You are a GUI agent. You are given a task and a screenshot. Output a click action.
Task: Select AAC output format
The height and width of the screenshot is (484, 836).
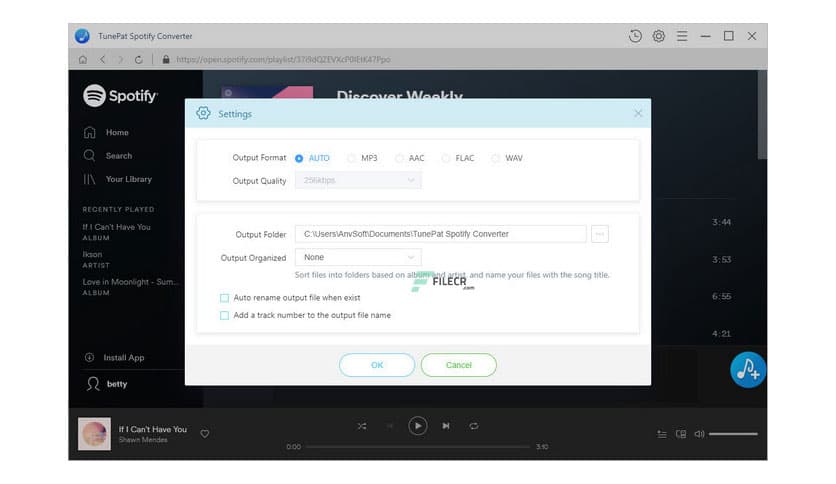click(x=409, y=158)
